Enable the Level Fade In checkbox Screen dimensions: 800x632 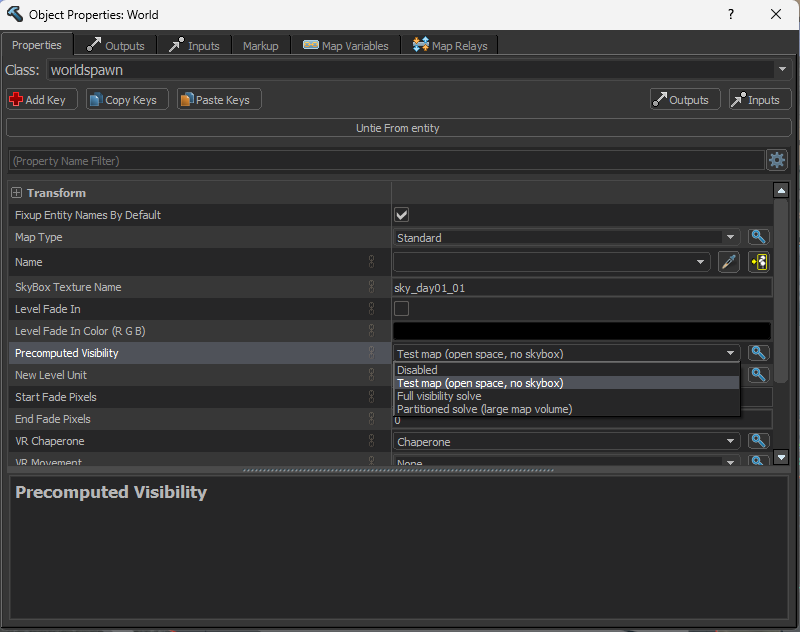click(402, 309)
